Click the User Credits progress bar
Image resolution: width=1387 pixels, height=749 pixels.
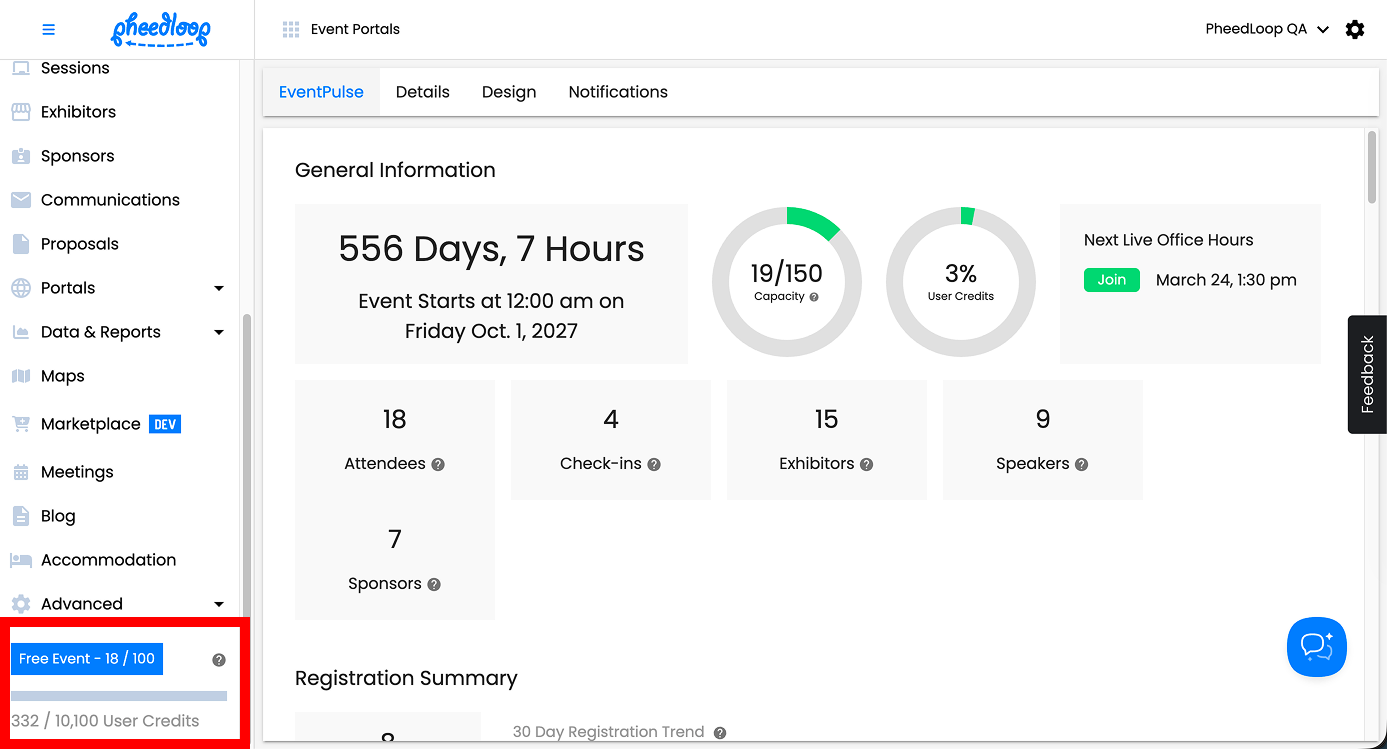pyautogui.click(x=119, y=696)
